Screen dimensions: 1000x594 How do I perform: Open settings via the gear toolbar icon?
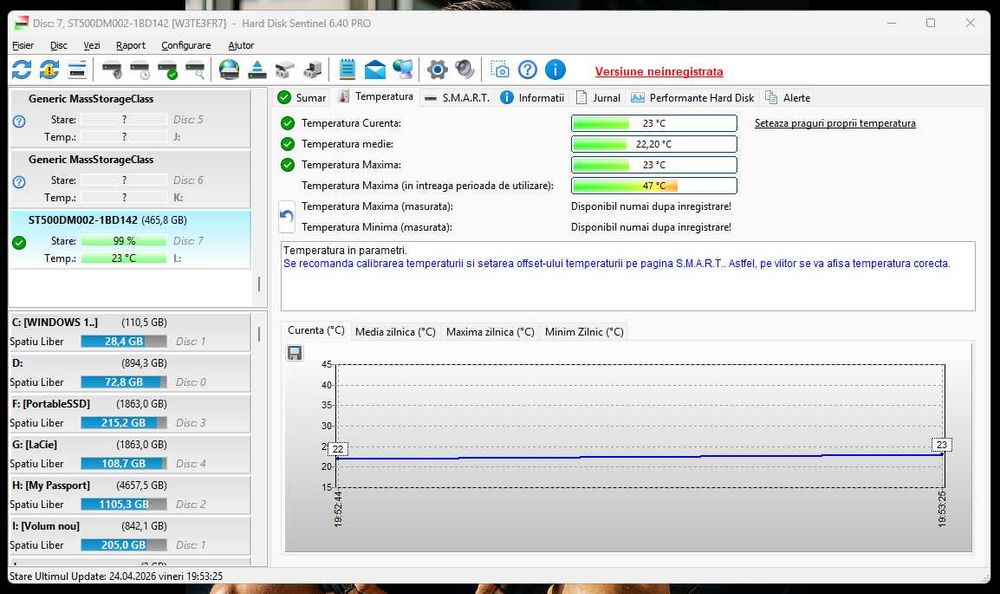(437, 70)
